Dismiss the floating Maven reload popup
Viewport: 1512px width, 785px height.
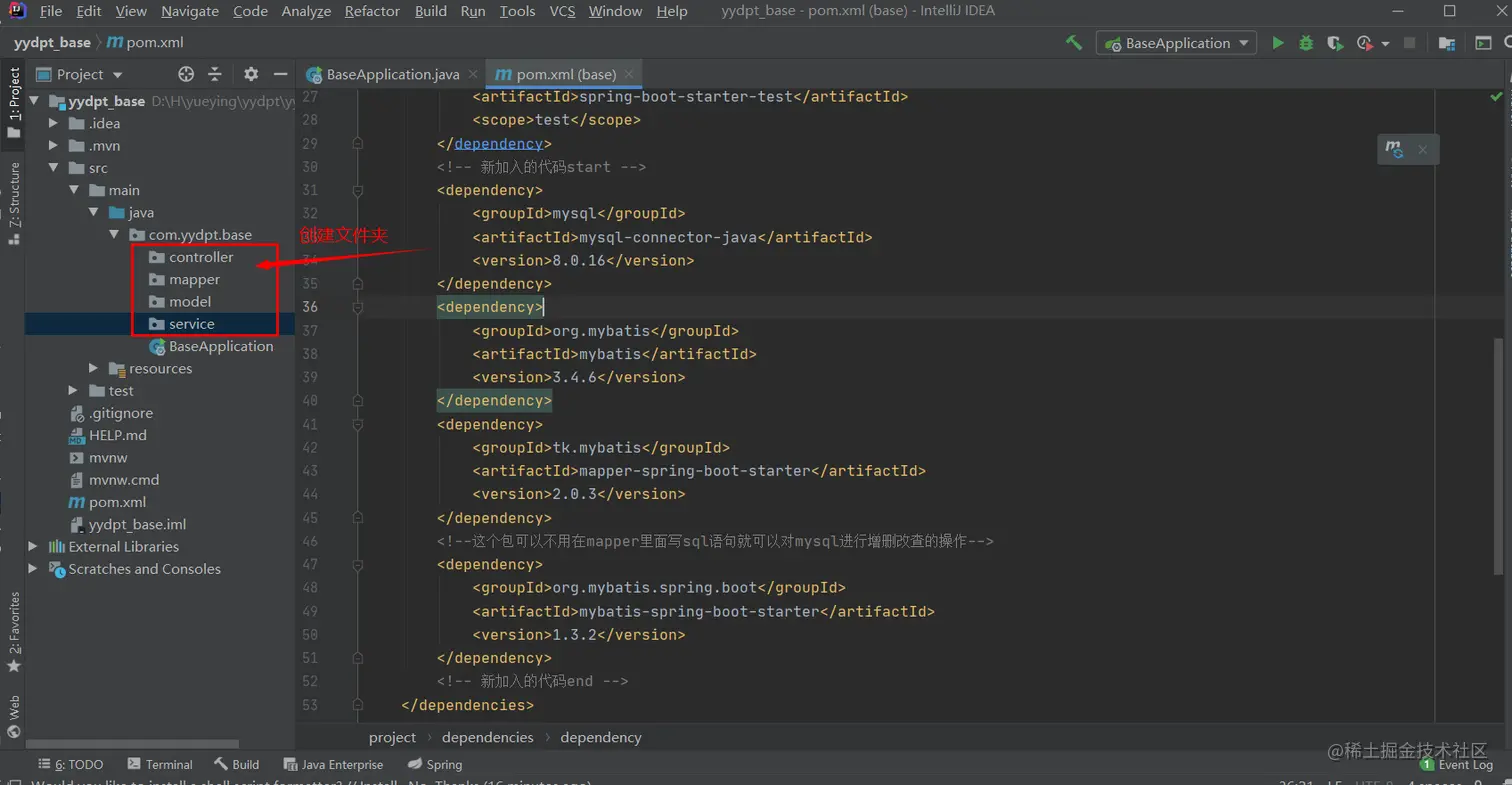1422,150
